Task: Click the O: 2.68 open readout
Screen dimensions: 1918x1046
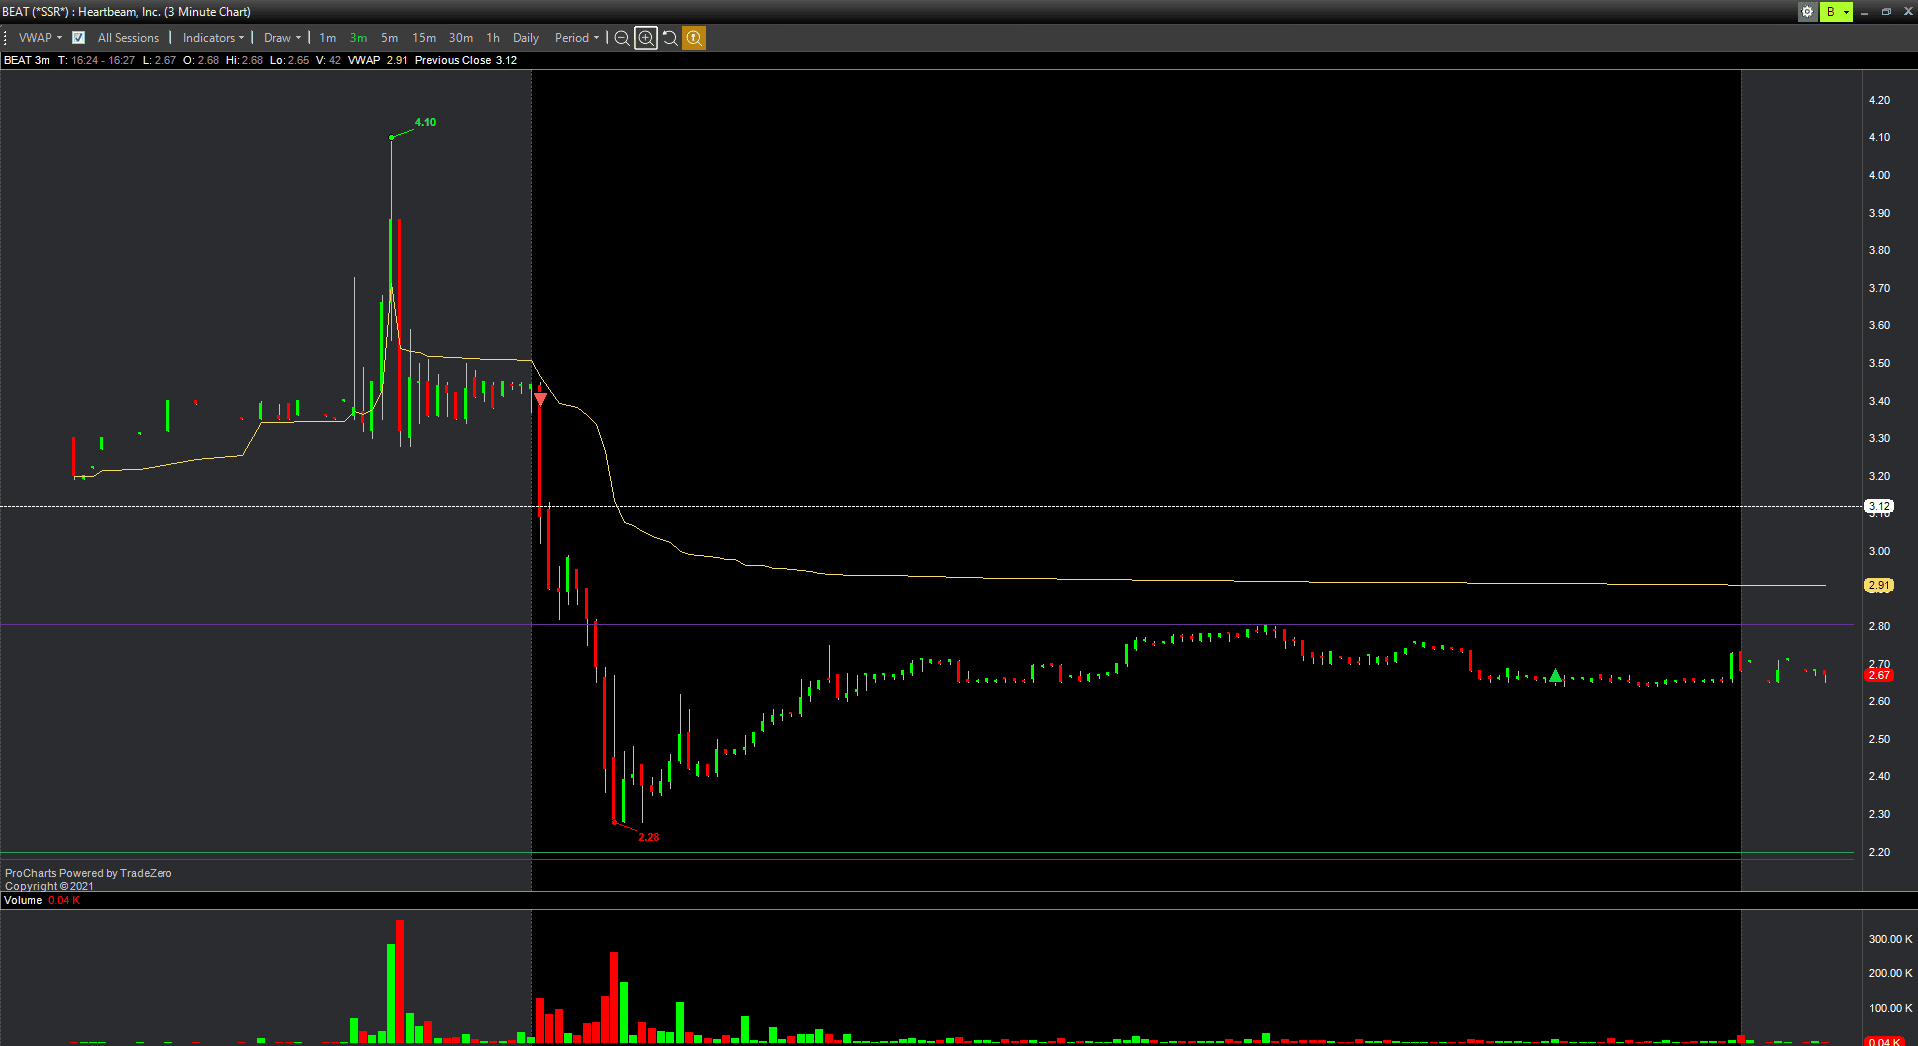Action: [x=200, y=60]
